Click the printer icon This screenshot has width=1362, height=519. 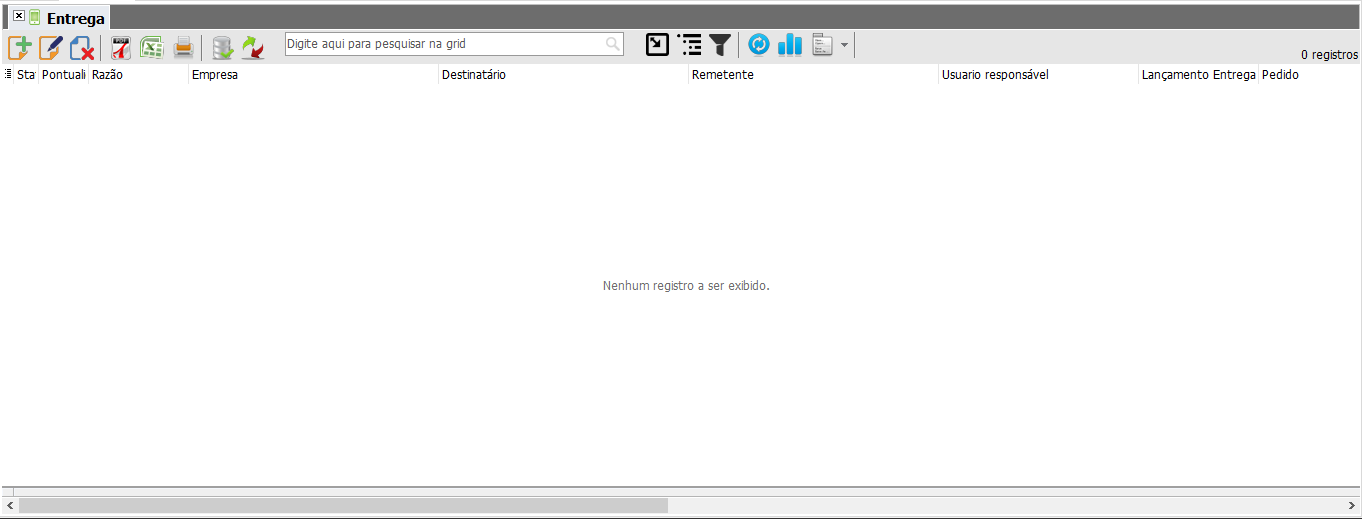(183, 46)
